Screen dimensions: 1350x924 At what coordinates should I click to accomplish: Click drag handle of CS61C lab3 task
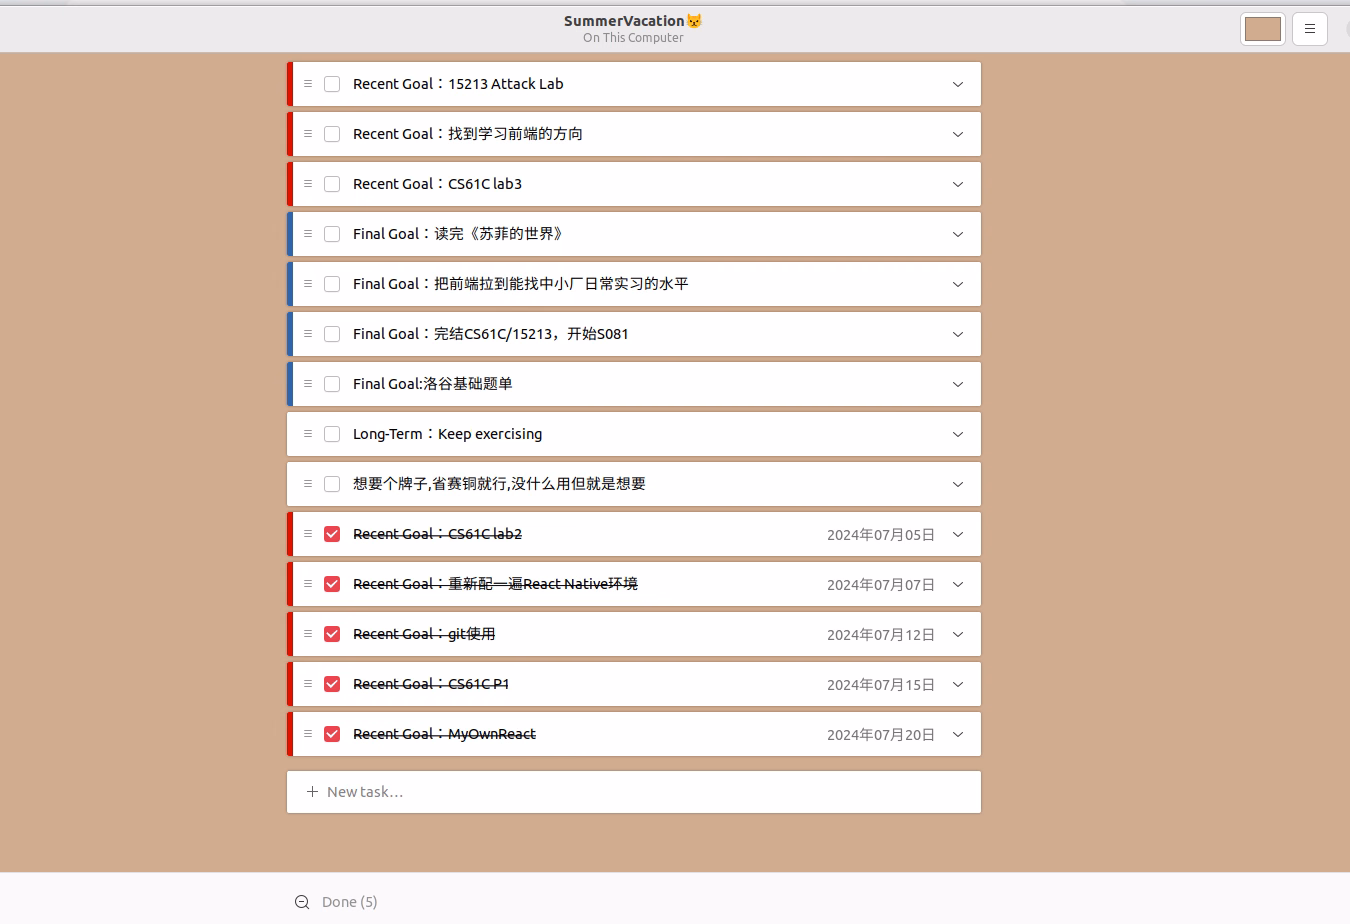click(308, 184)
